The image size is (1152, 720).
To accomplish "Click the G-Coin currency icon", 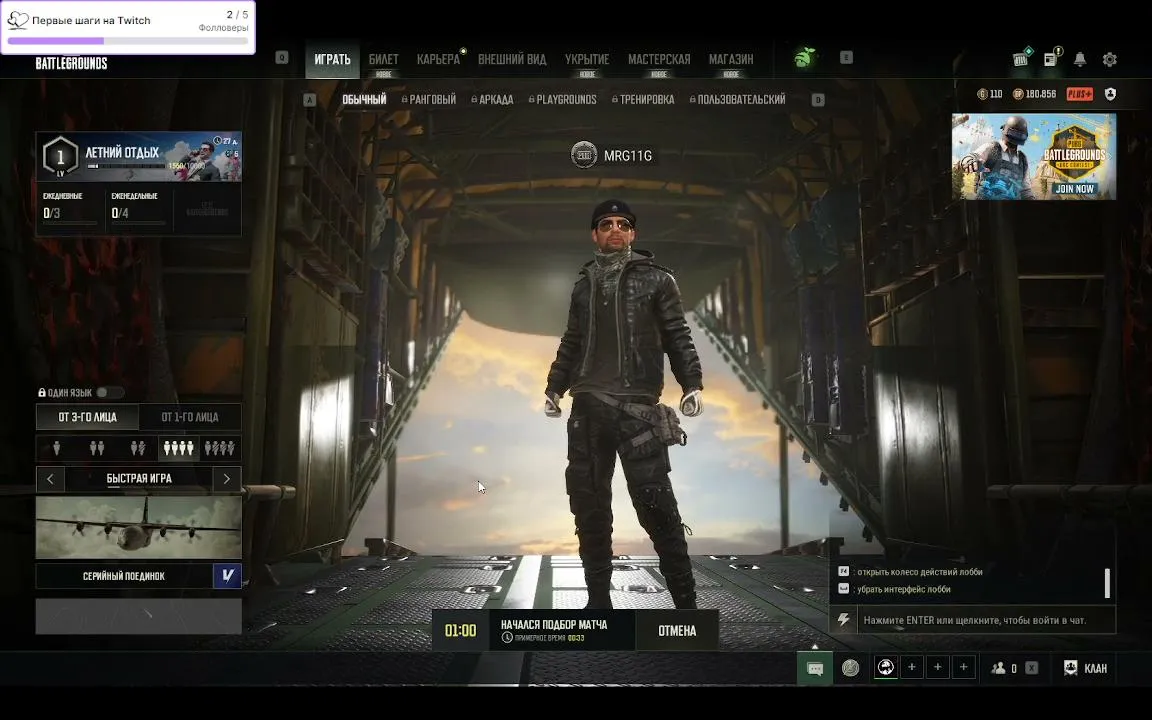I will point(982,94).
